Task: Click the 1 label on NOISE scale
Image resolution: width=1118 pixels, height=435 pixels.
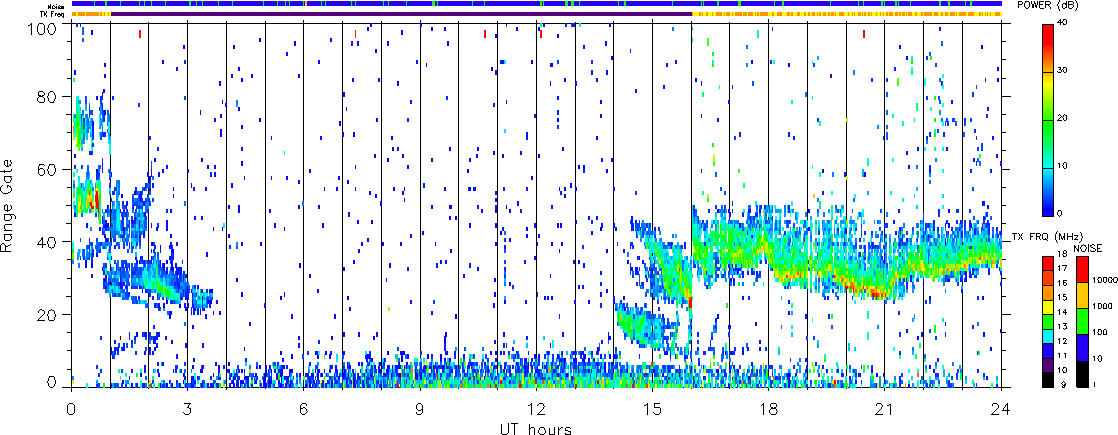Action: click(1094, 384)
